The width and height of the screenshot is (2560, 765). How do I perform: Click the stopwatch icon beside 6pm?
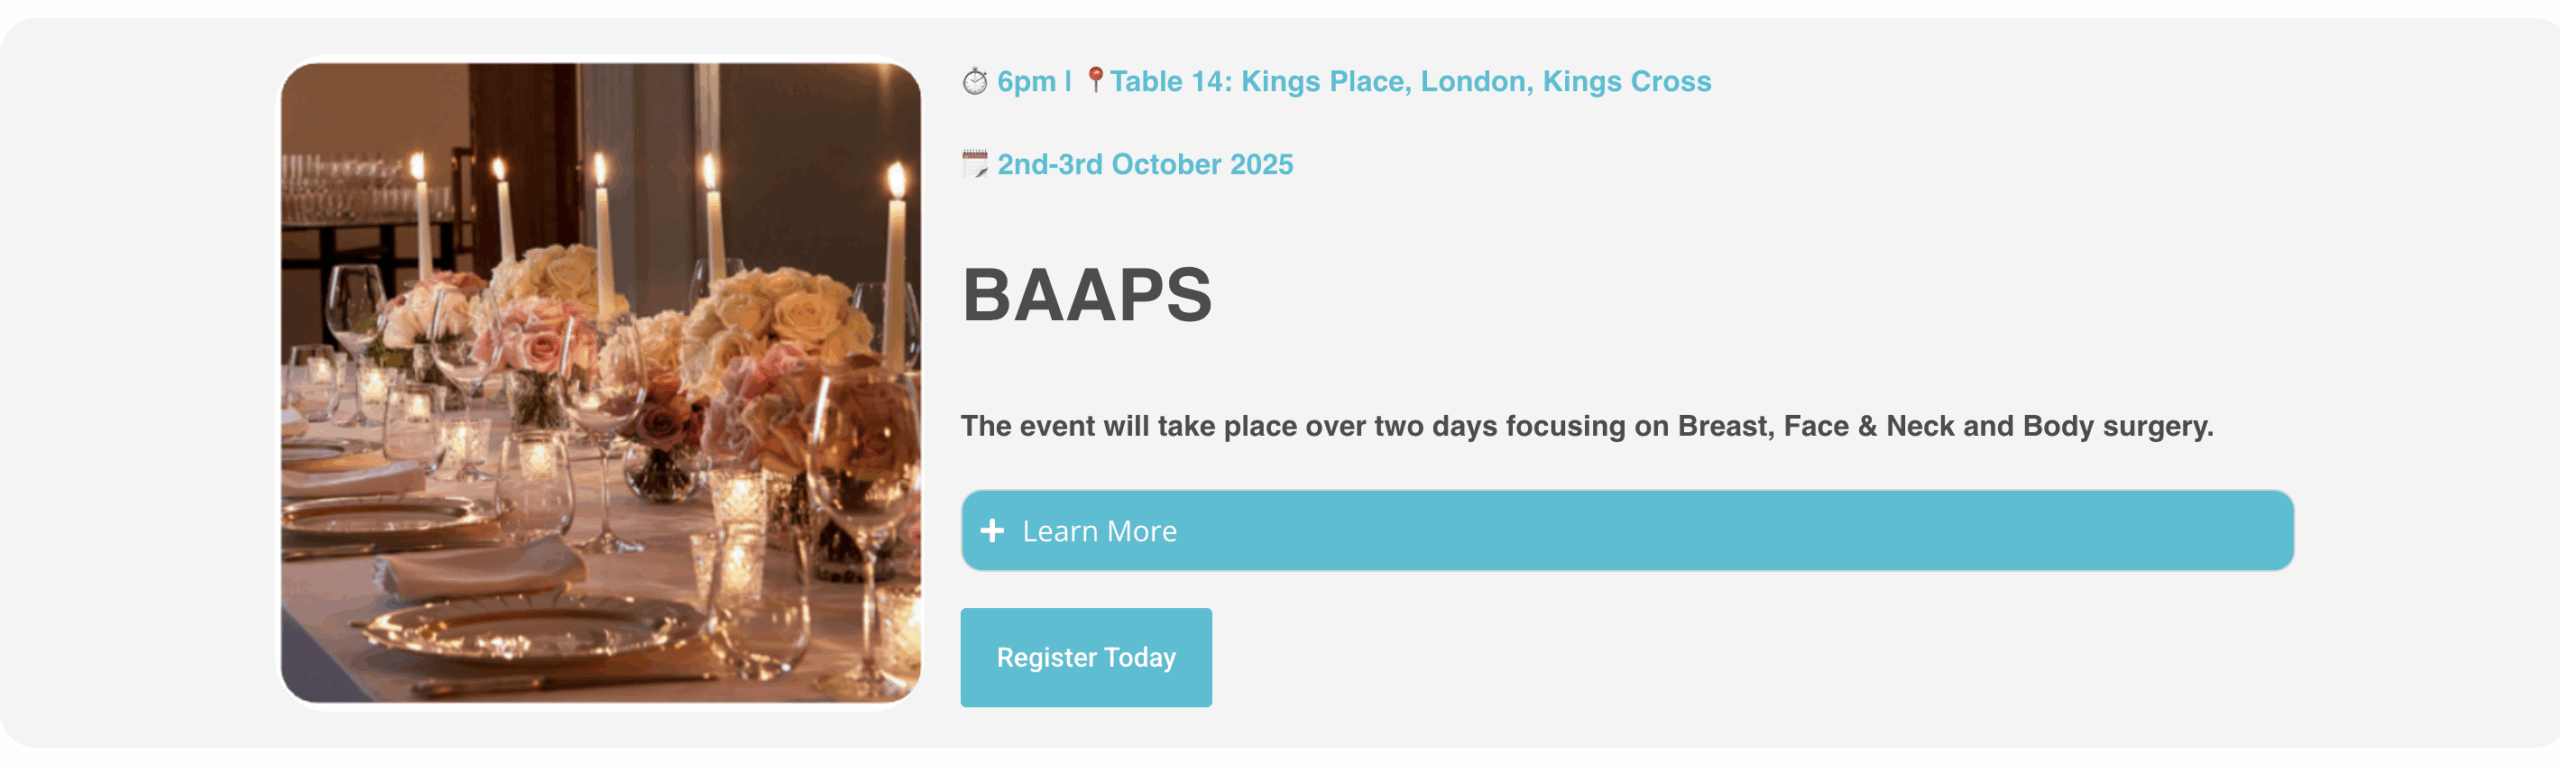tap(974, 82)
